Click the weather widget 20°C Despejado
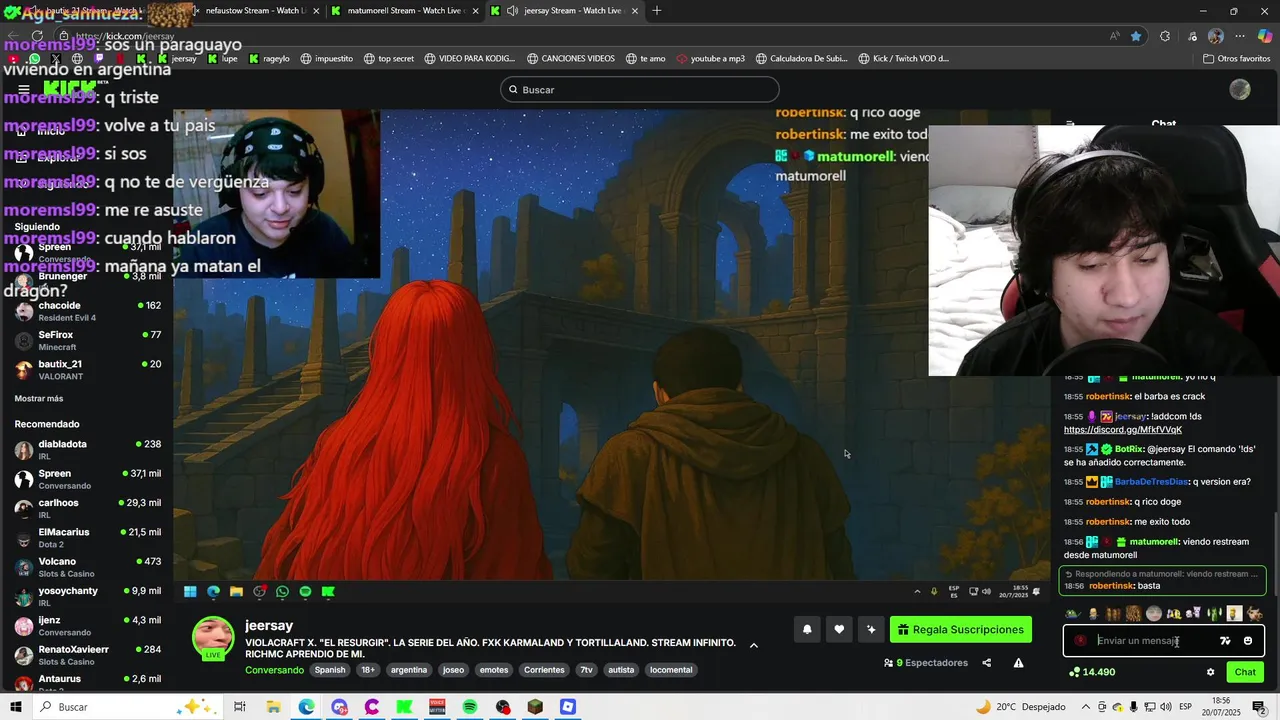 point(1020,707)
